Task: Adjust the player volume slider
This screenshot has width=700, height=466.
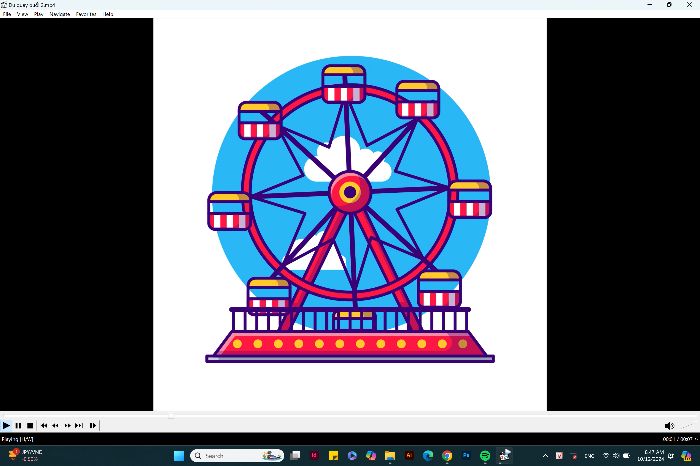Action: (687, 426)
